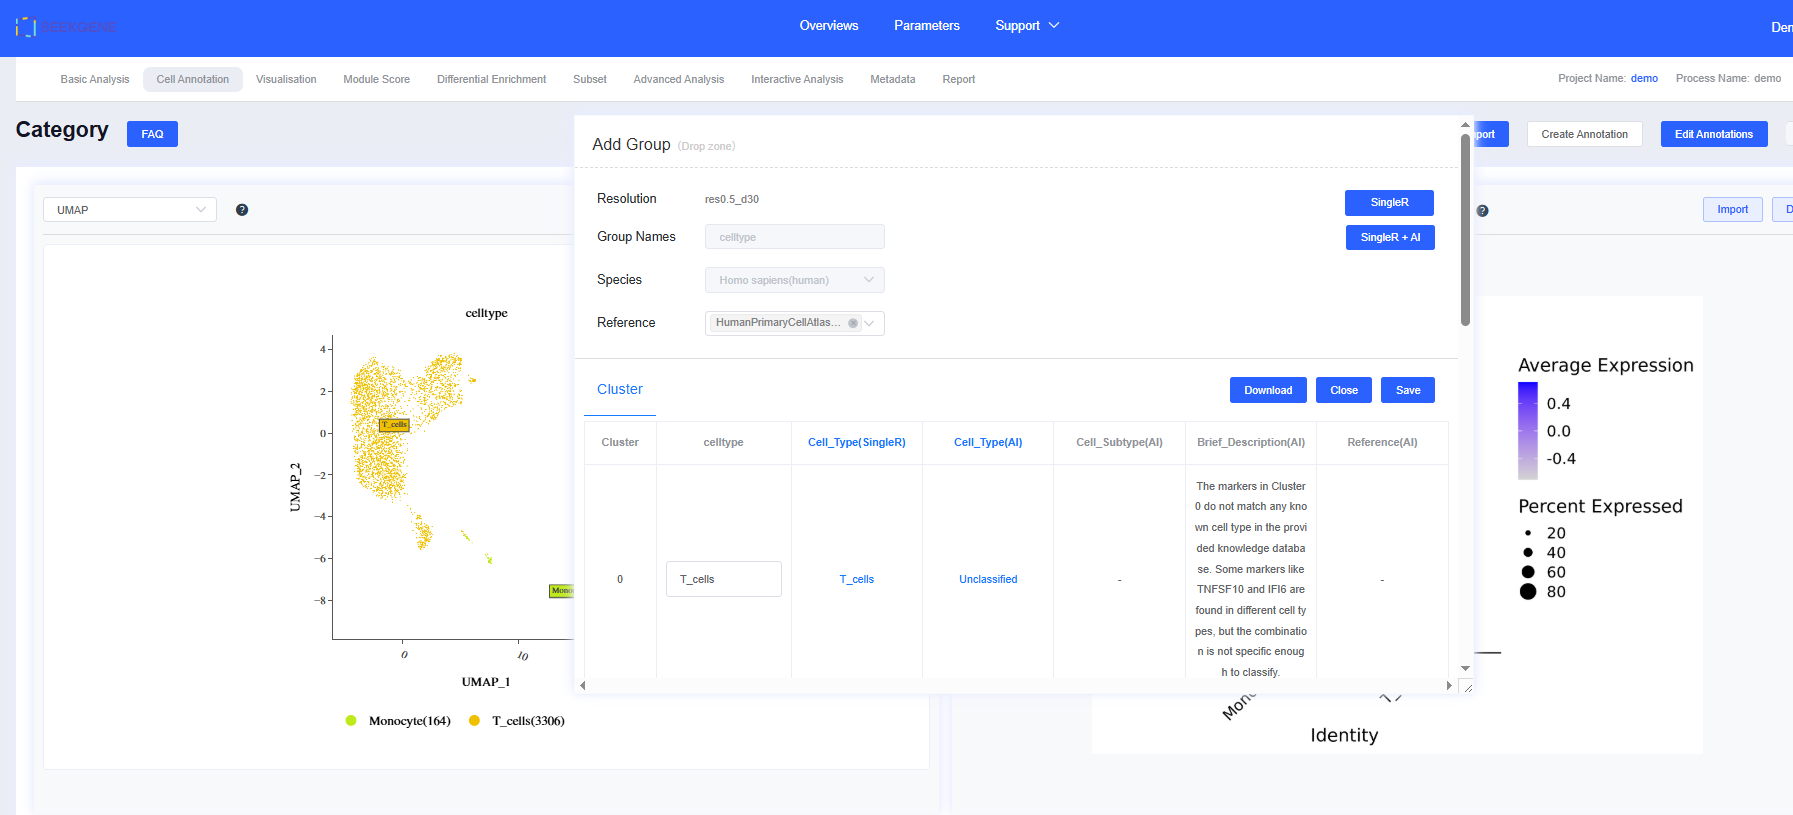Screen dimensions: 1793x815
Task: Click the panel scroll-left arrow at bottom
Action: point(583,686)
